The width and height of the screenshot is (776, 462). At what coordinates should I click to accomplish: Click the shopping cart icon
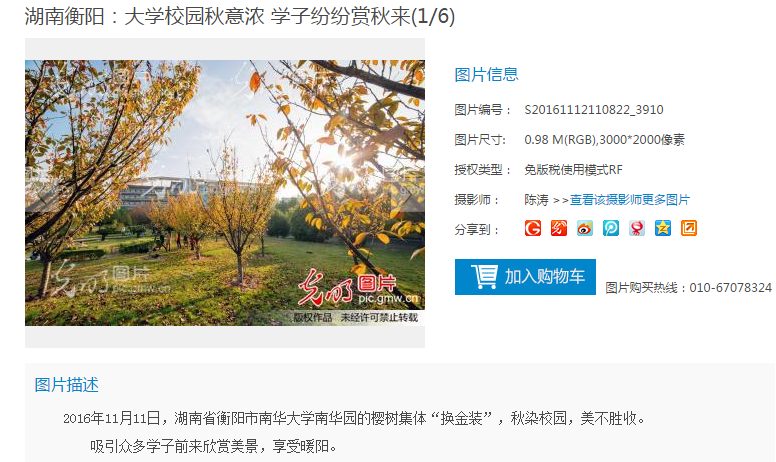[485, 277]
